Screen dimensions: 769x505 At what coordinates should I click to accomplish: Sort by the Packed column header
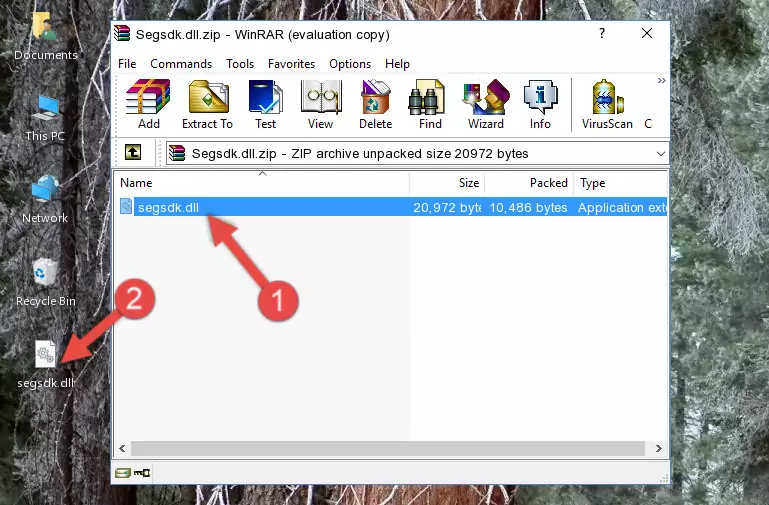tap(529, 183)
